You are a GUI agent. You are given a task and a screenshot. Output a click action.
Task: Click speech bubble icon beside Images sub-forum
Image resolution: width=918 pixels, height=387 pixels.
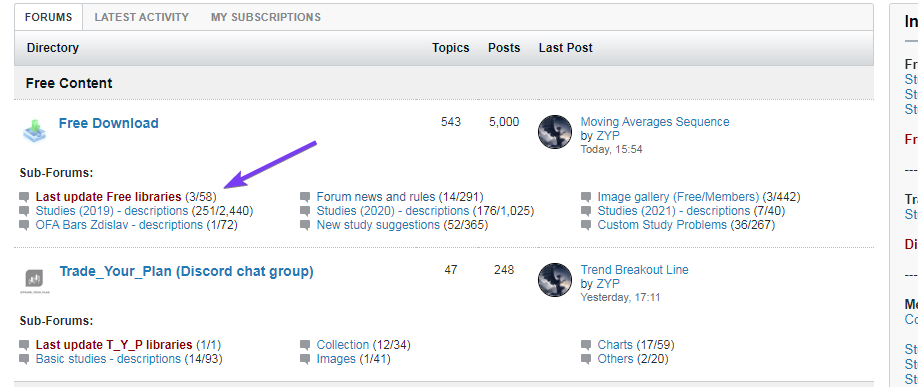coord(305,359)
